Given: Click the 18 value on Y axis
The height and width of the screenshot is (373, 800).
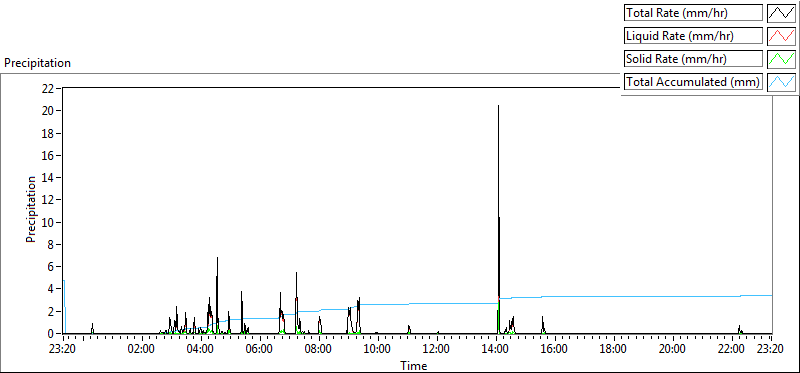Looking at the screenshot, I should pyautogui.click(x=48, y=133).
